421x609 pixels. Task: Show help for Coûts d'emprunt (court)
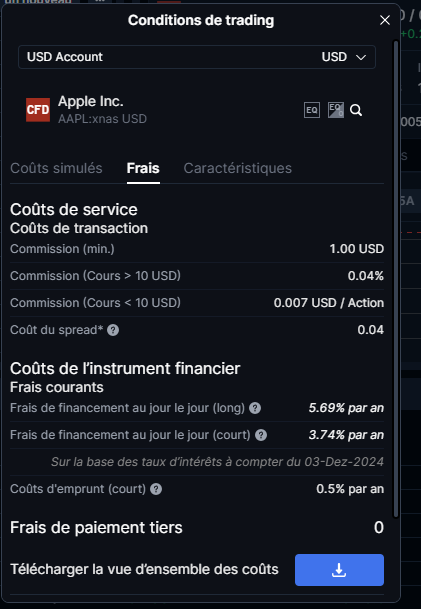156,489
